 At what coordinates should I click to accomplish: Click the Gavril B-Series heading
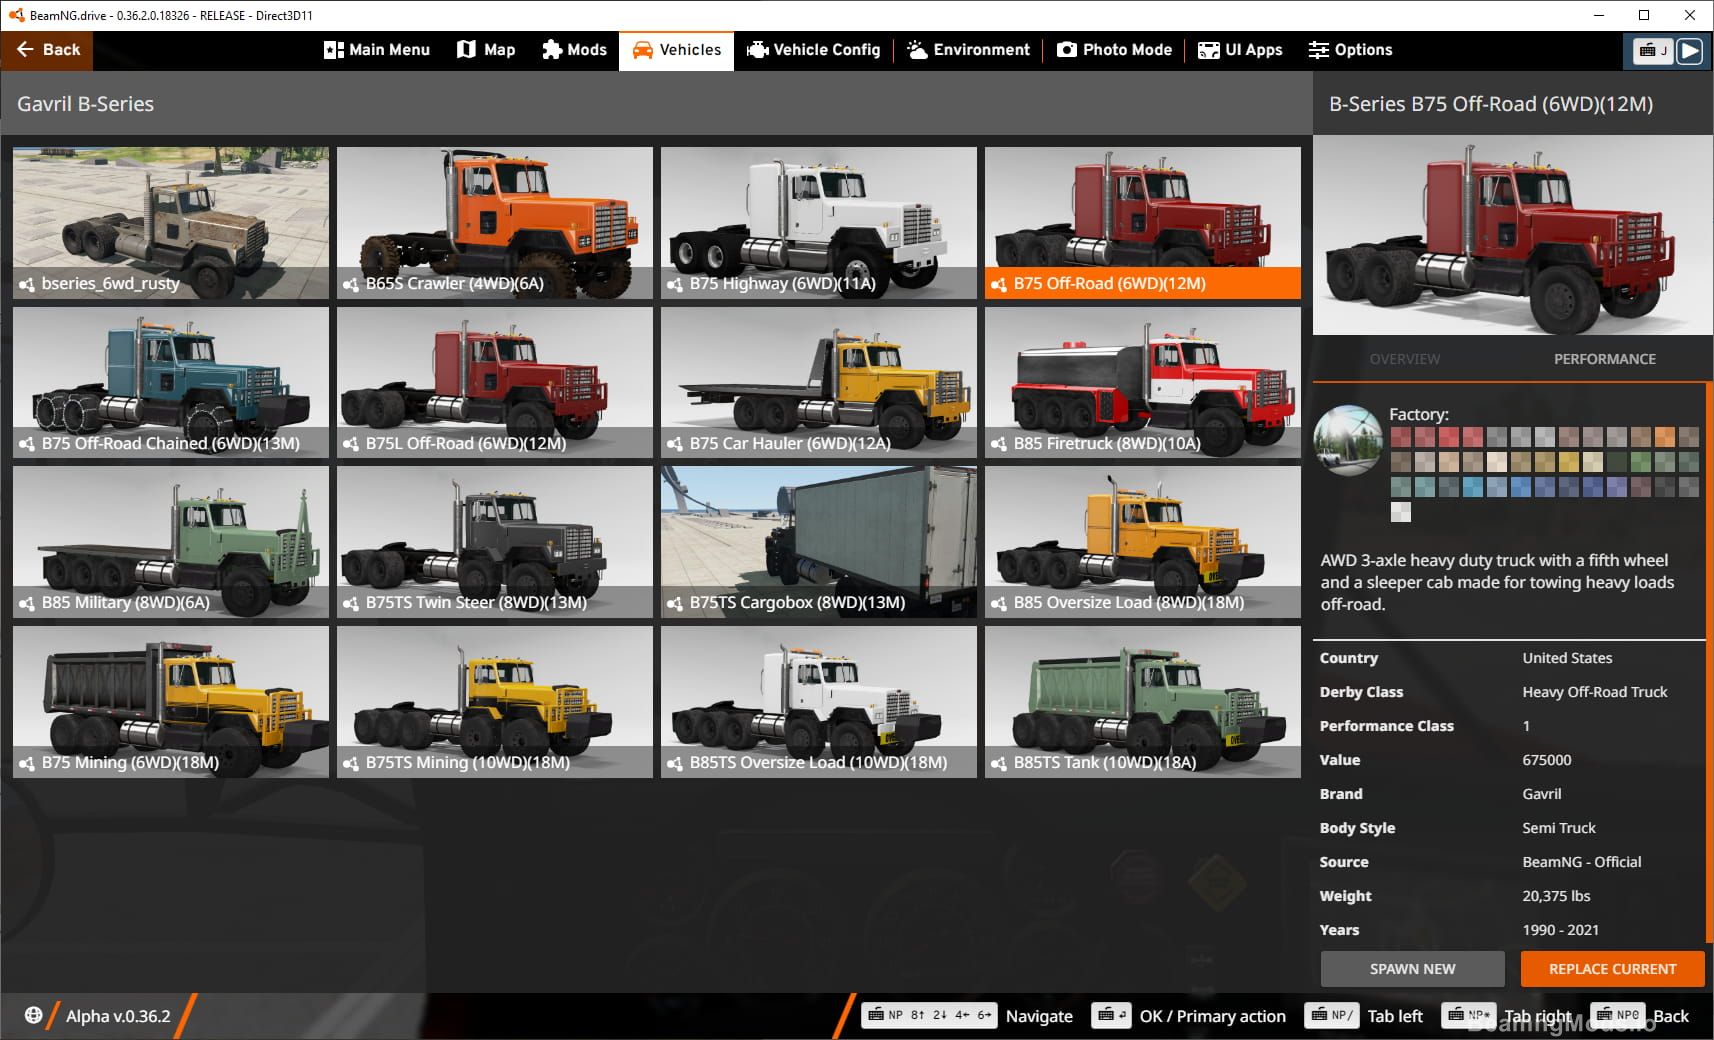(86, 104)
